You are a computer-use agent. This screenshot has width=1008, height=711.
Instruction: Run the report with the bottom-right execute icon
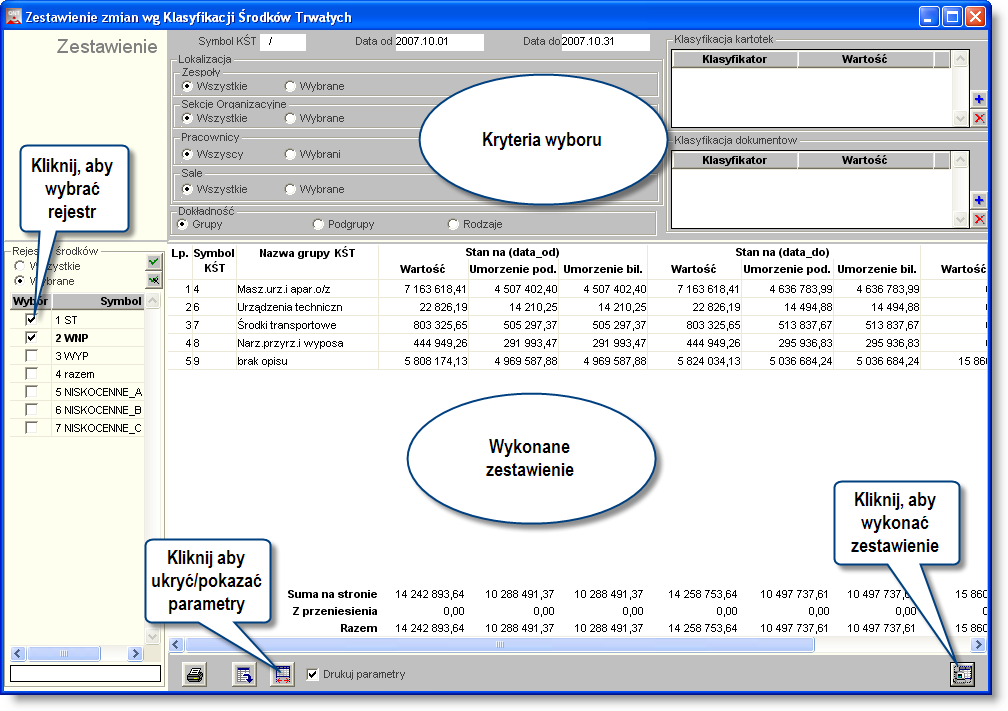pyautogui.click(x=962, y=674)
